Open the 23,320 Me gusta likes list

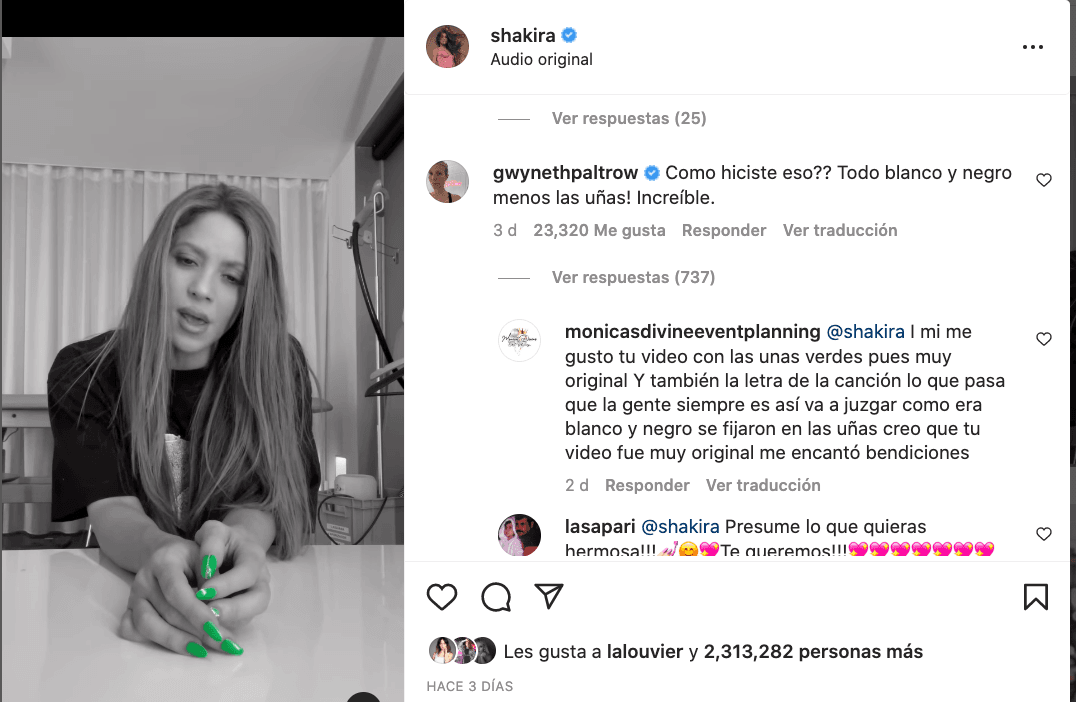coord(599,230)
